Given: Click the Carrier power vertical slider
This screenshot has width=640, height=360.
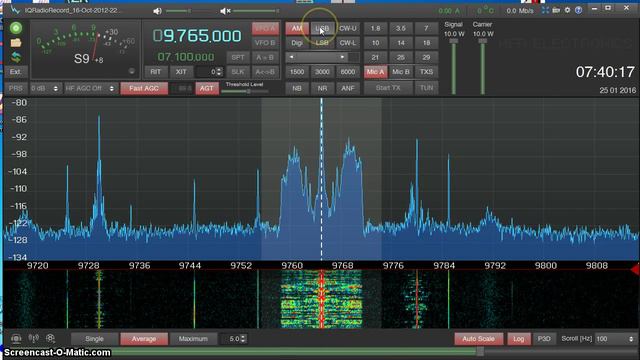Looking at the screenshot, I should click(483, 67).
